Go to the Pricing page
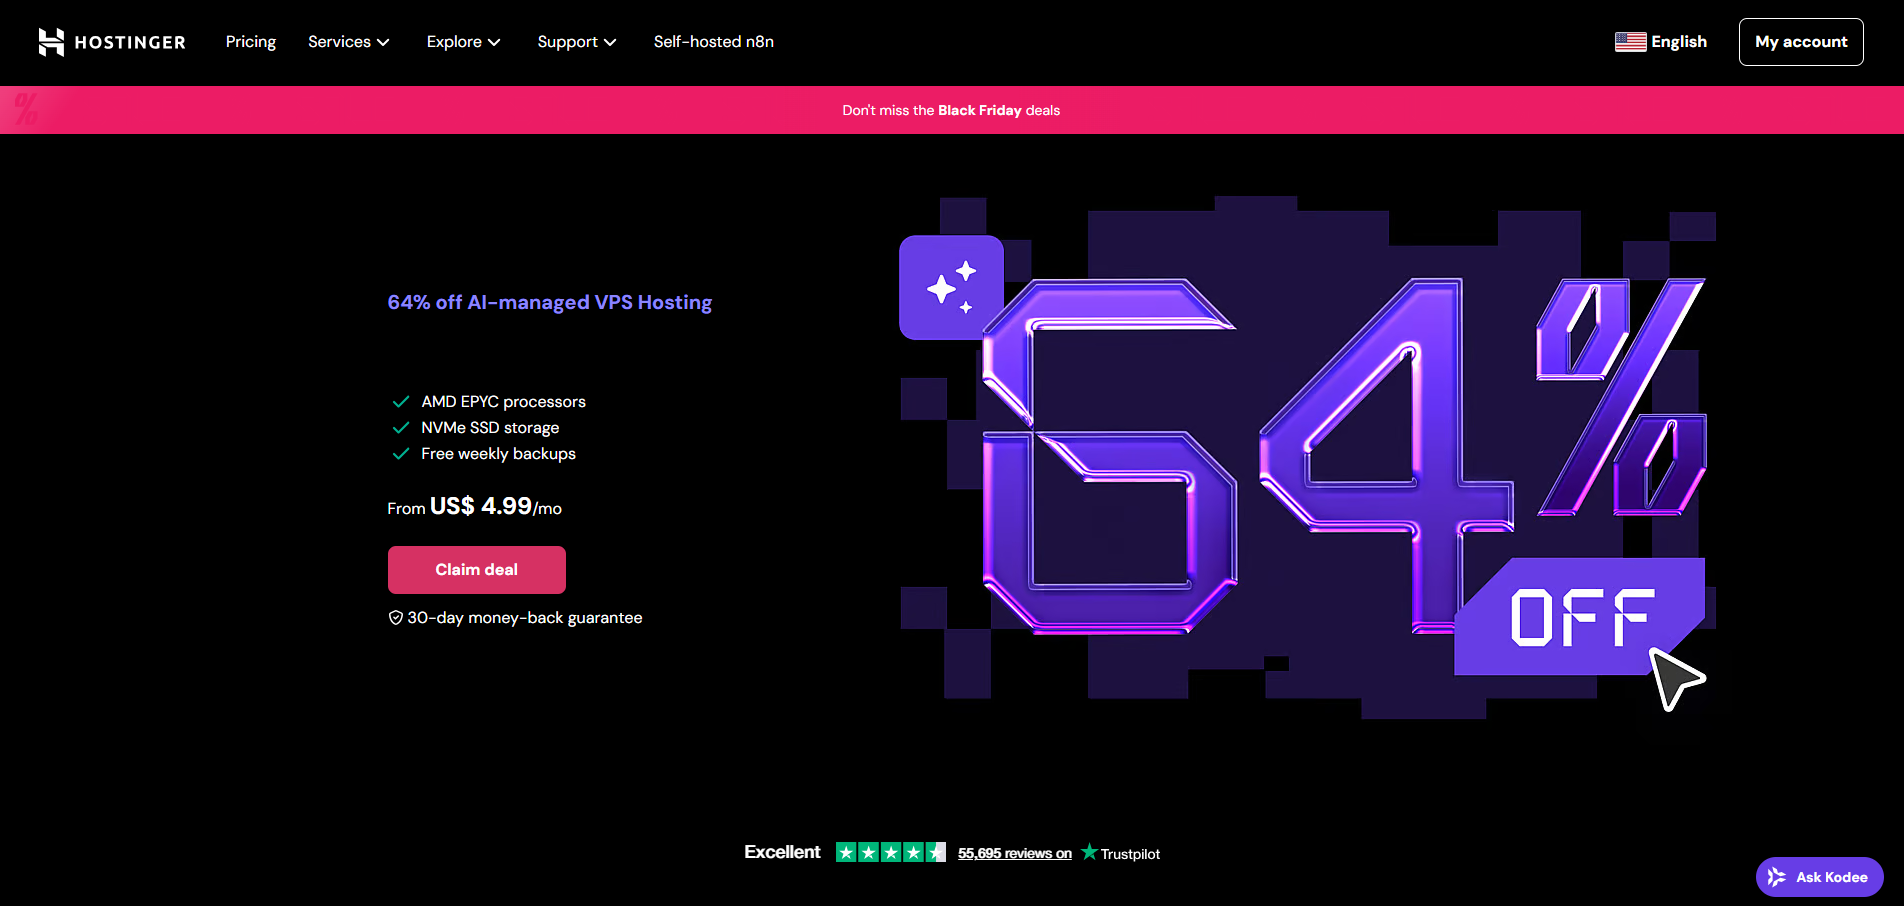Image resolution: width=1904 pixels, height=906 pixels. pyautogui.click(x=250, y=42)
